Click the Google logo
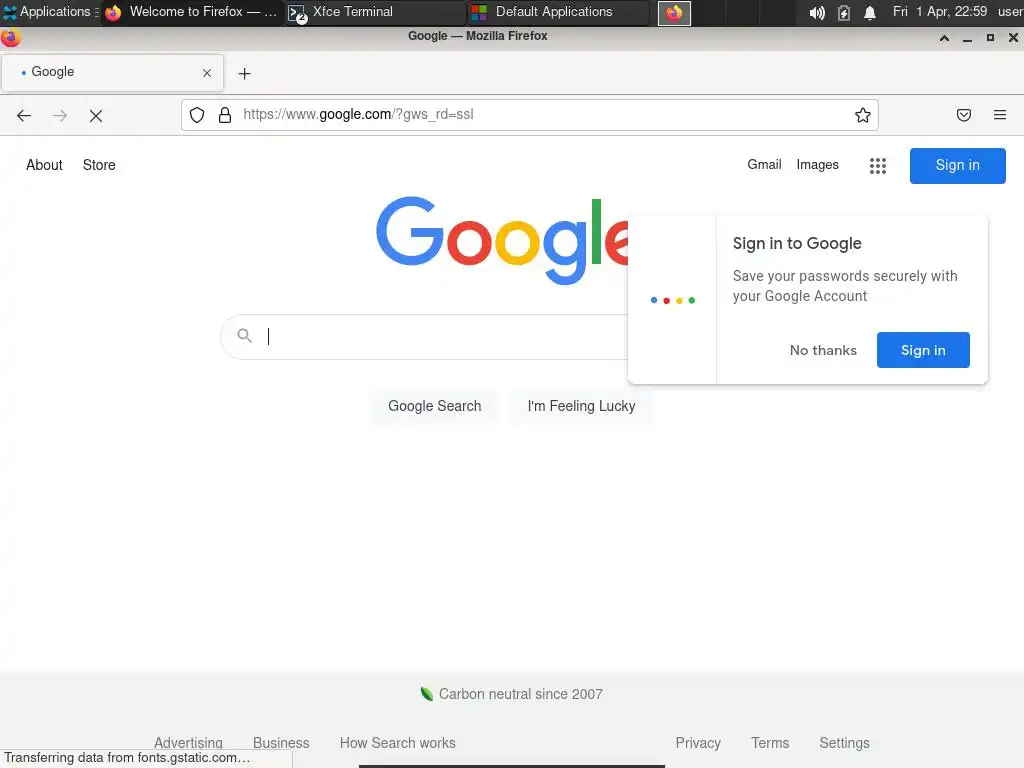The width and height of the screenshot is (1024, 768). (x=502, y=240)
